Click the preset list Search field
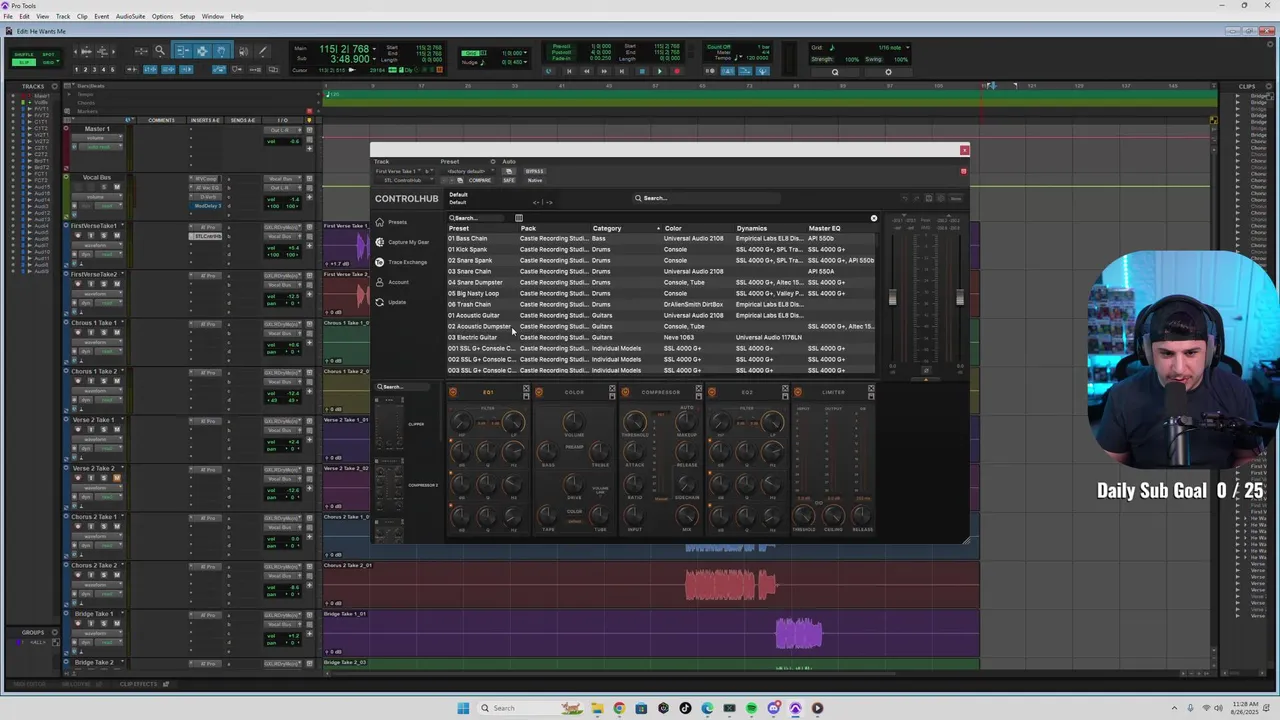Viewport: 1280px width, 720px height. click(x=476, y=218)
